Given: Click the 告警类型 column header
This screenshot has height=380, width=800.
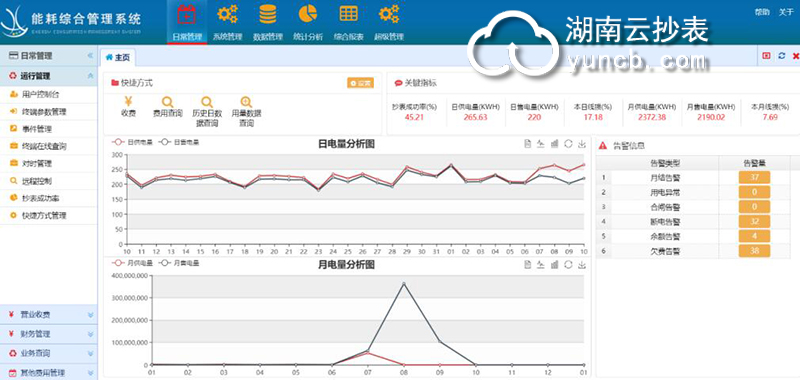Looking at the screenshot, I should tap(665, 163).
